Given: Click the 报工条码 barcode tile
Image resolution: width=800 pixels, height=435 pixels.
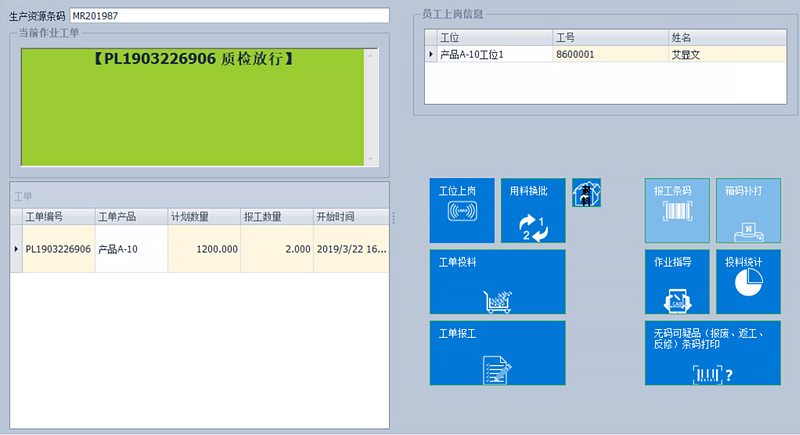Looking at the screenshot, I should click(x=677, y=210).
